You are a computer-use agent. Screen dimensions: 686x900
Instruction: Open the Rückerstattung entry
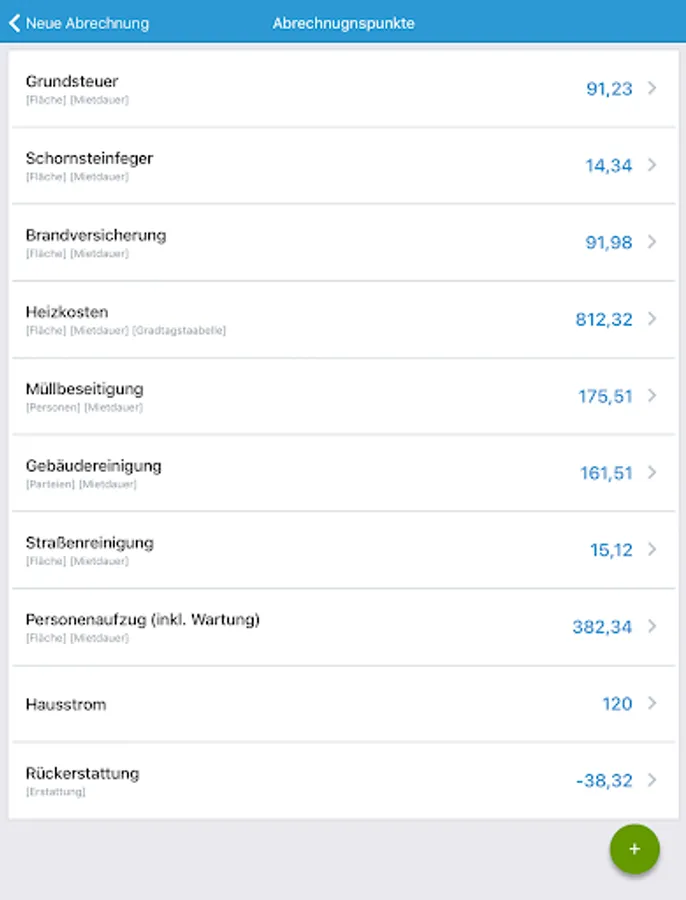[x=300, y=780]
